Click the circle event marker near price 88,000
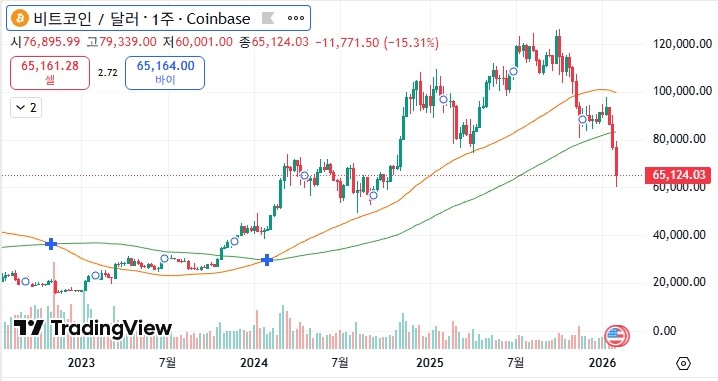The width and height of the screenshot is (718, 381). pos(582,120)
